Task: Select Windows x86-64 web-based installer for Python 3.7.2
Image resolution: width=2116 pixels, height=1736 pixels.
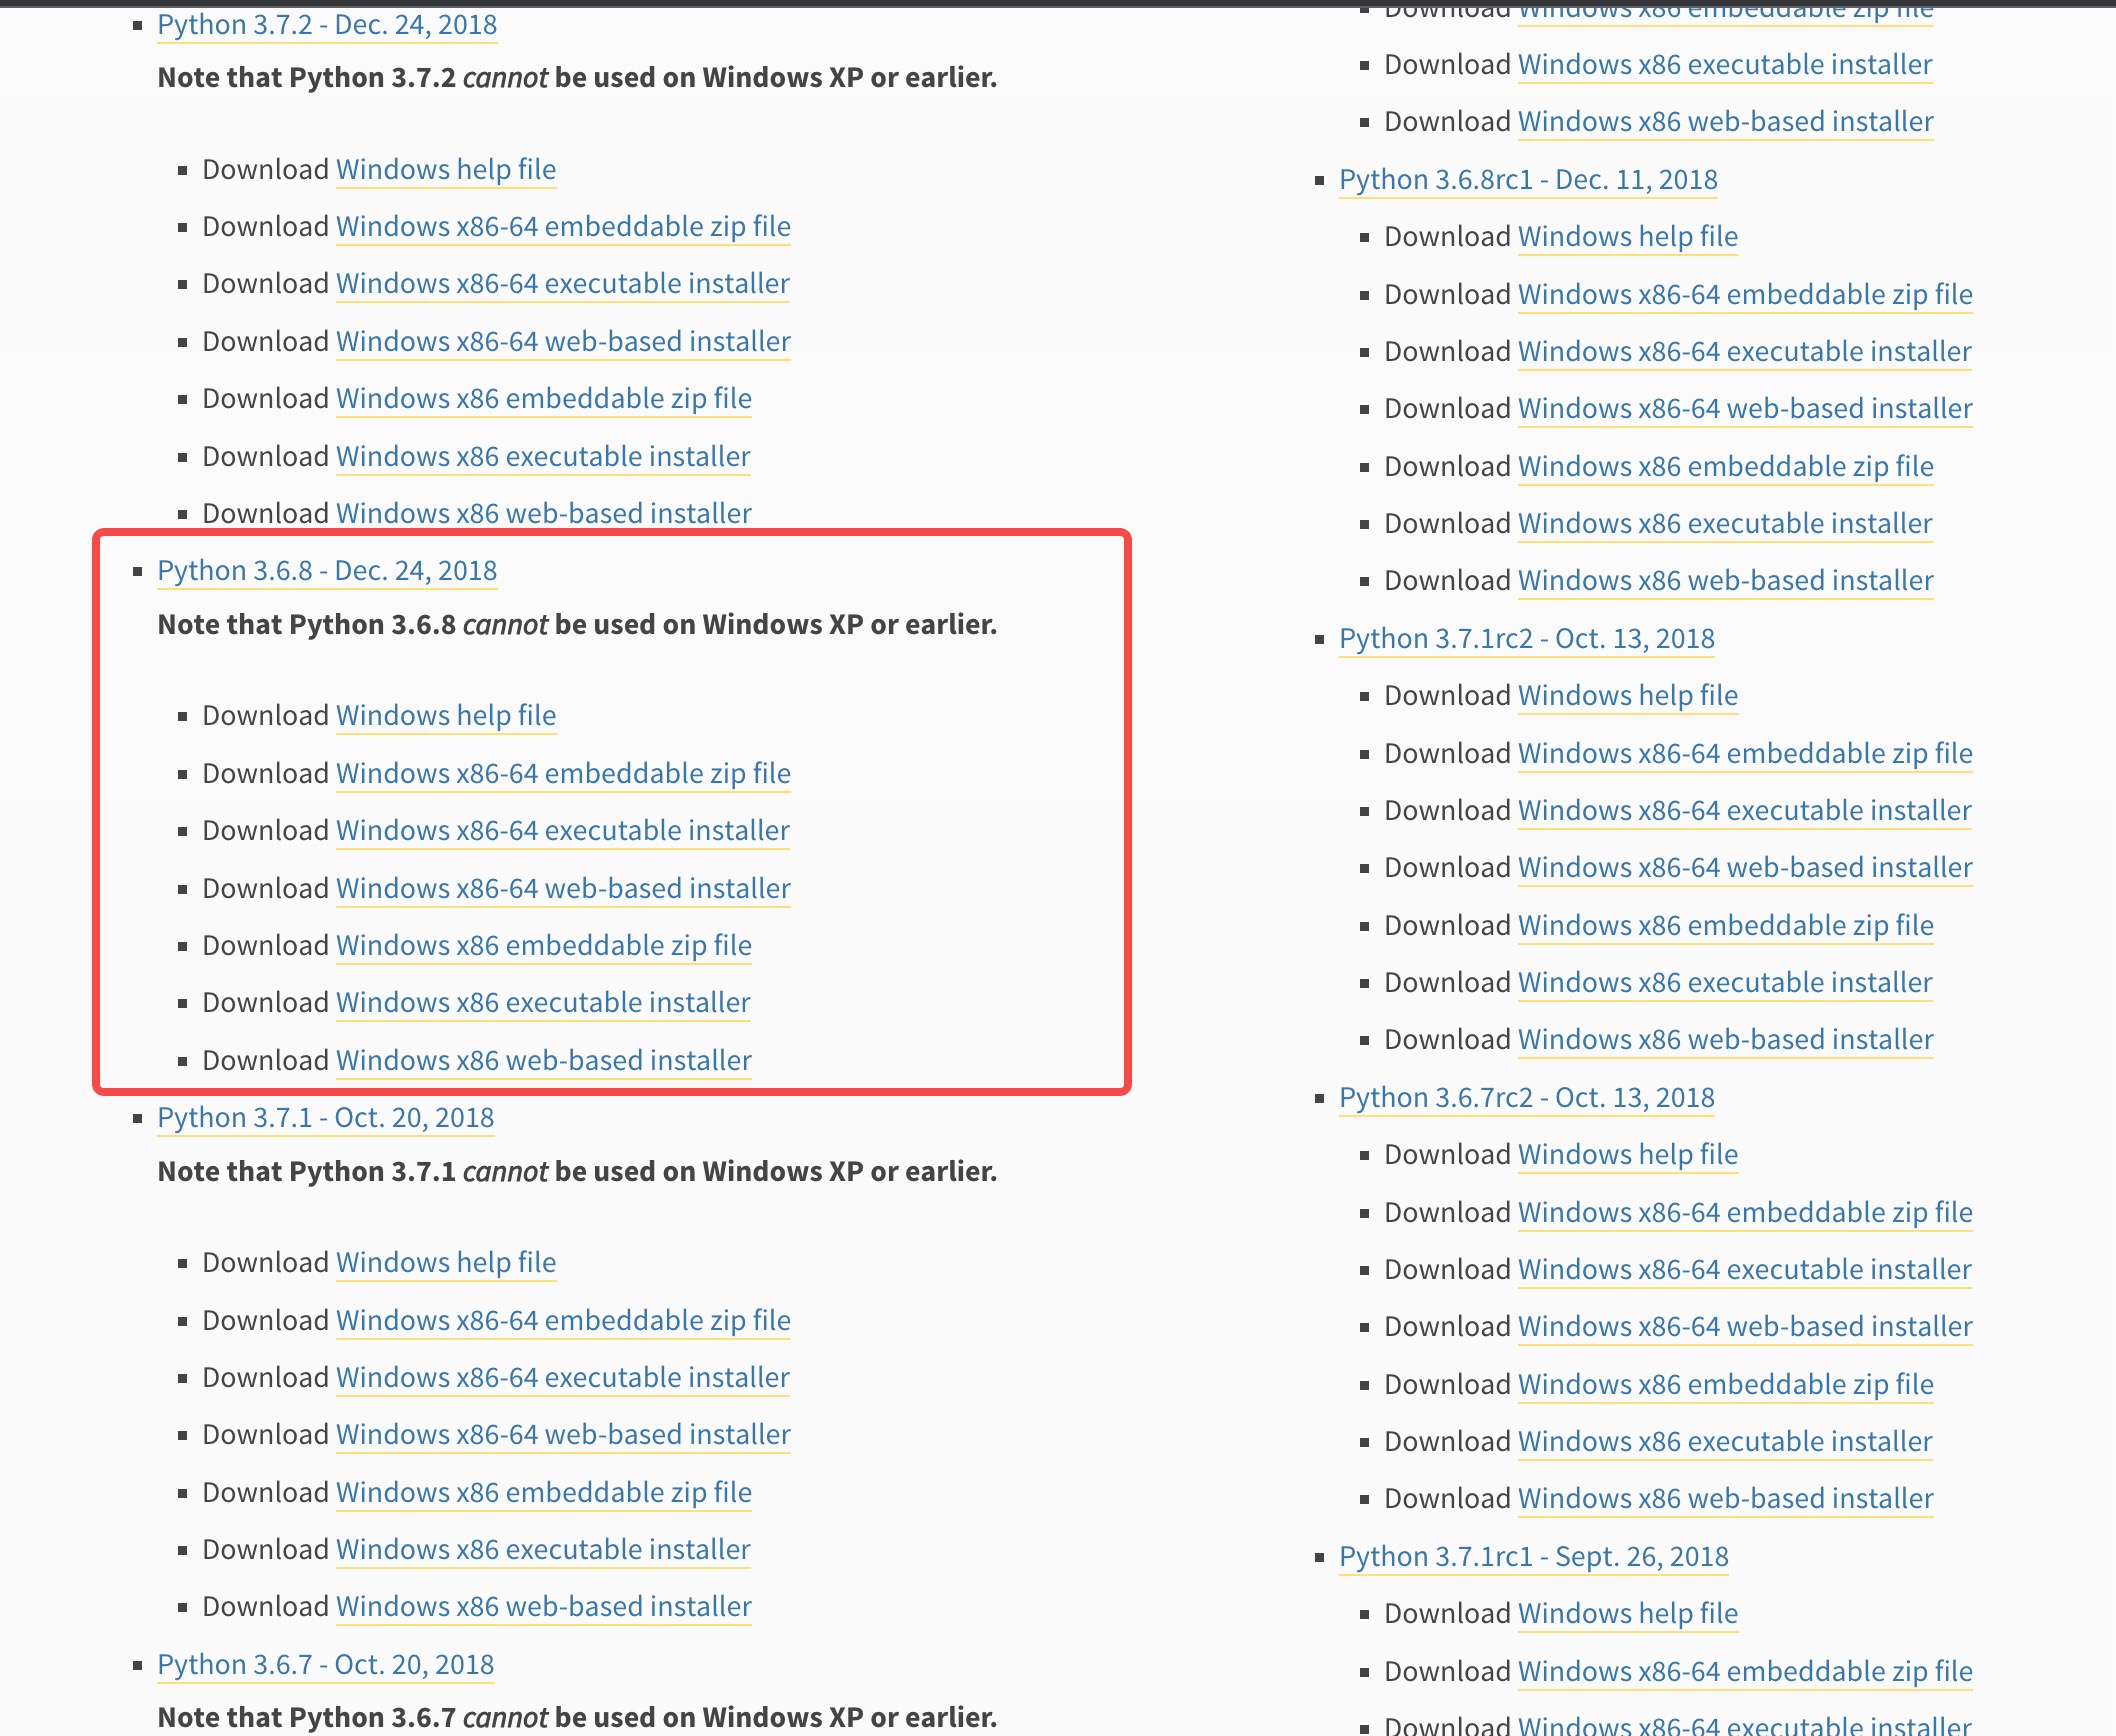Action: (x=563, y=342)
